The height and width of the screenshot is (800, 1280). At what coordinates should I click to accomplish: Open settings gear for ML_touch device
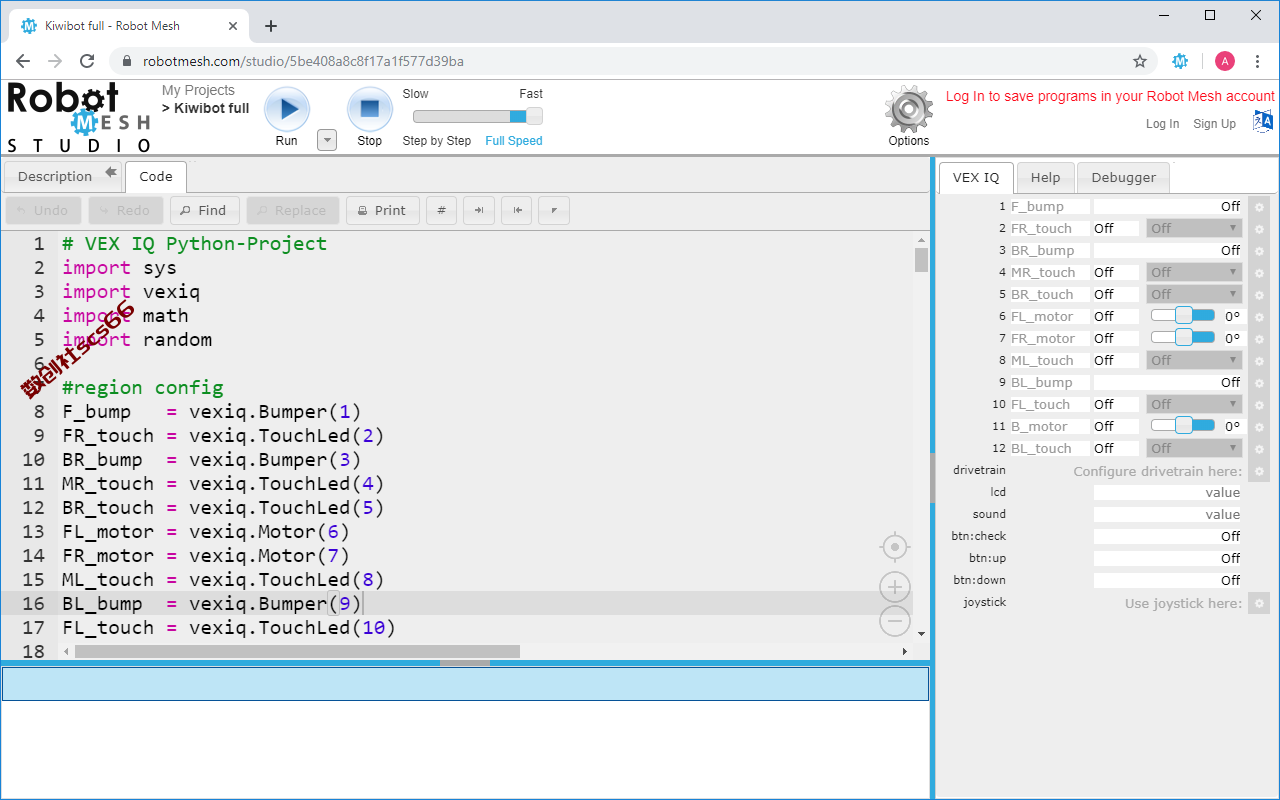(x=1259, y=361)
